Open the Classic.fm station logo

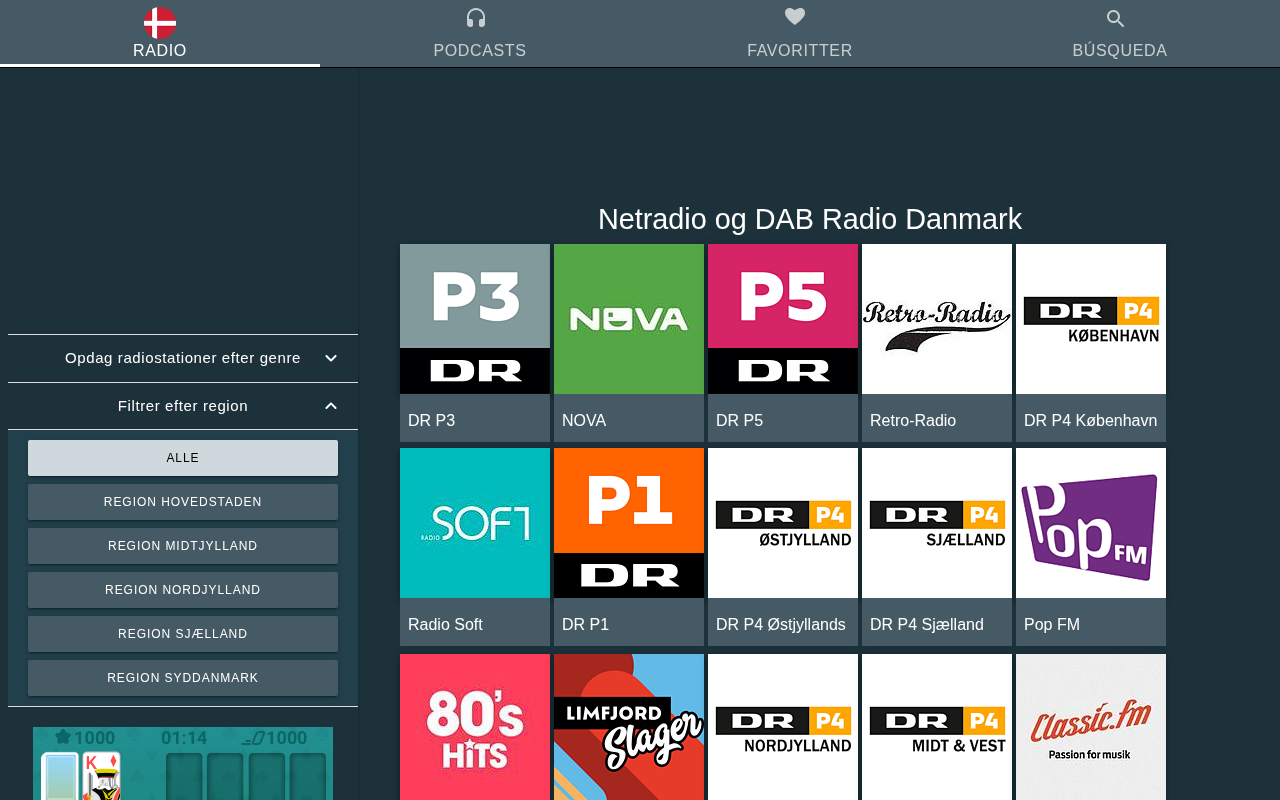(1091, 727)
